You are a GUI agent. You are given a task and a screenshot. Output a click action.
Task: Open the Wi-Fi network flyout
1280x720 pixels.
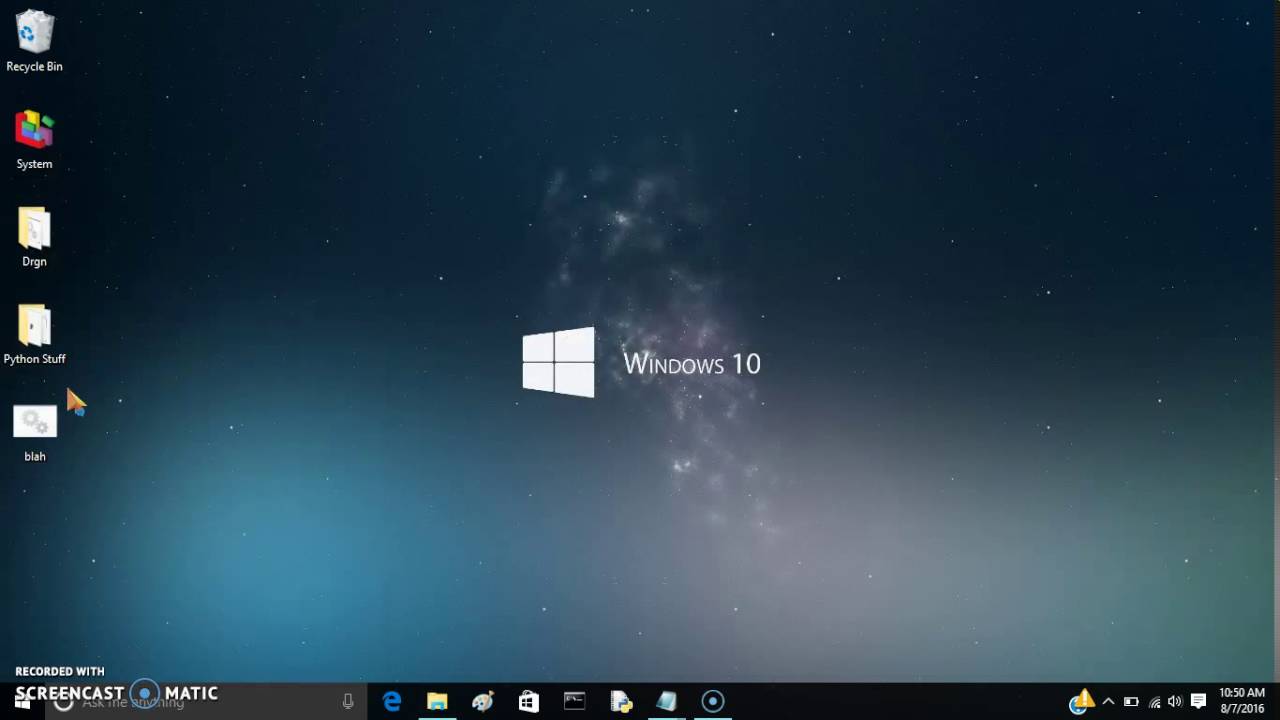1154,702
